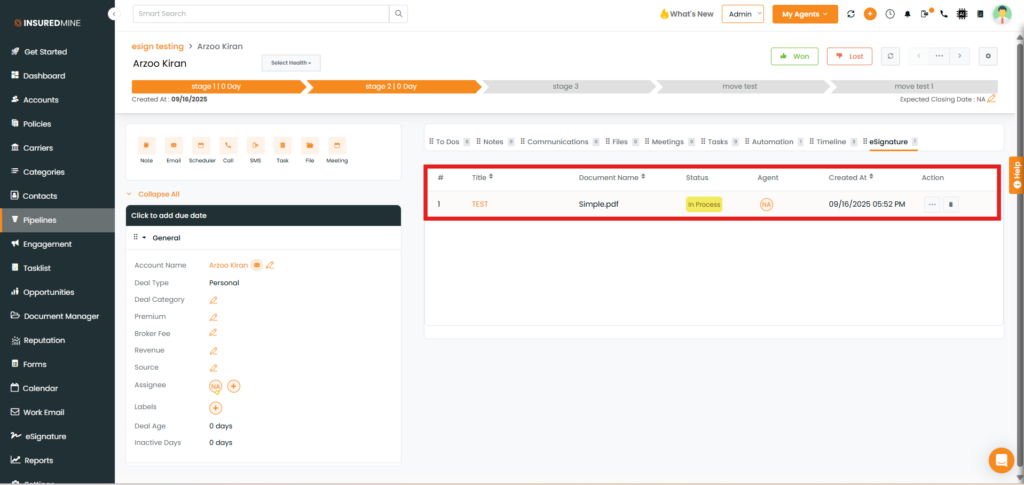Click the Note quick action icon
Screen dimensions: 1024x485
(x=146, y=146)
